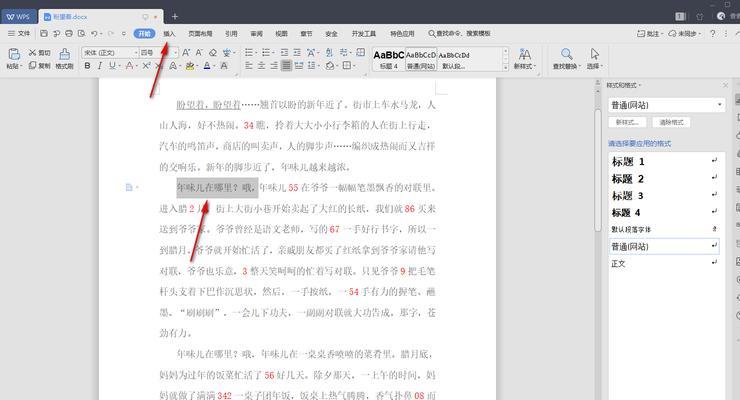The image size is (740, 400).
Task: Click the Clear Formatting eraser icon
Action: coord(213,52)
